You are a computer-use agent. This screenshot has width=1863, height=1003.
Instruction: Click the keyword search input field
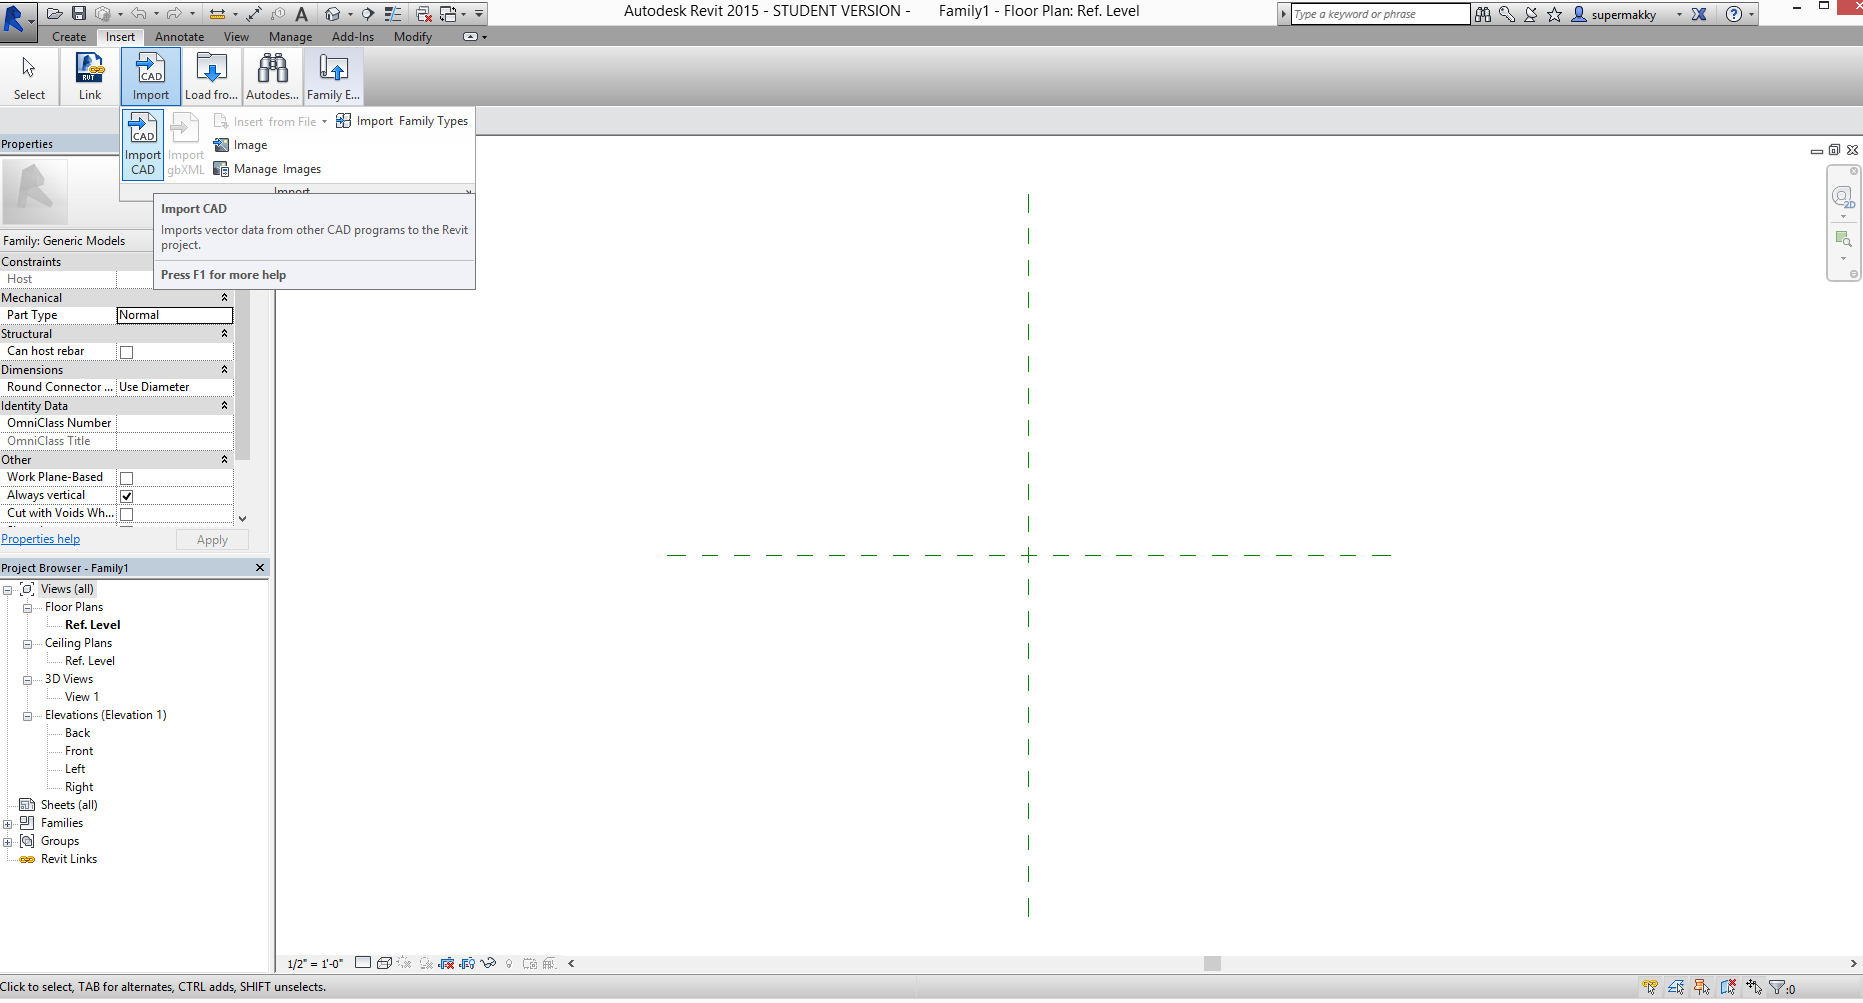coord(1380,14)
